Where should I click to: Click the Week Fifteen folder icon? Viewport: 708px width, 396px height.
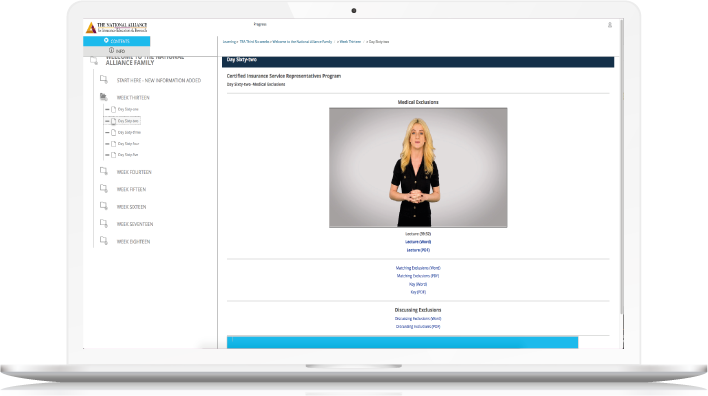(103, 188)
